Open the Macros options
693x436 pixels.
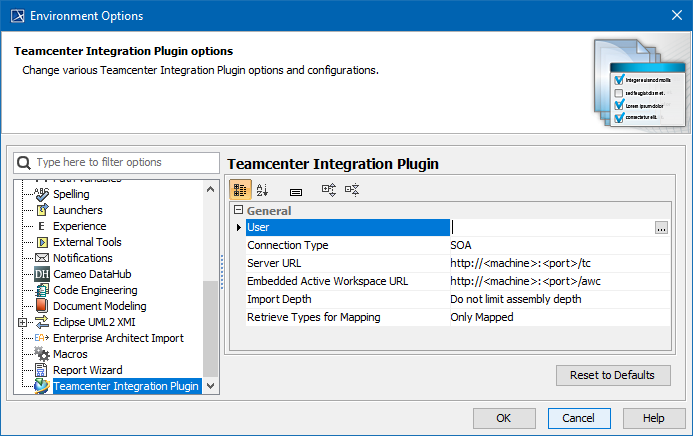70,354
